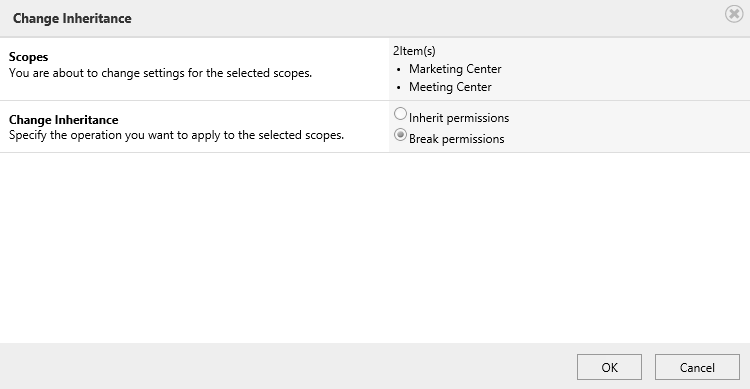Screen dimensions: 750x389
Task: Click the 'You are about to change settings' description
Action: [x=160, y=73]
